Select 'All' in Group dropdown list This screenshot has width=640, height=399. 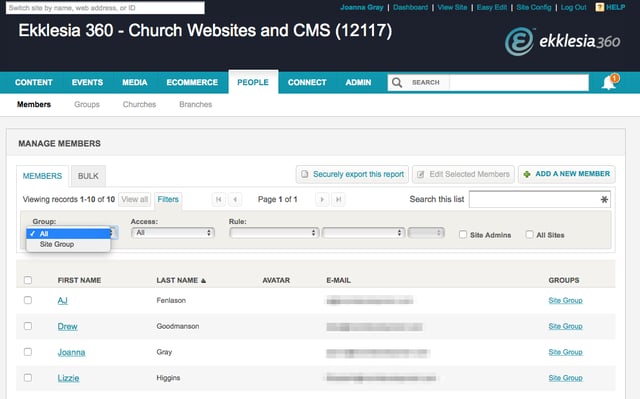coord(69,233)
